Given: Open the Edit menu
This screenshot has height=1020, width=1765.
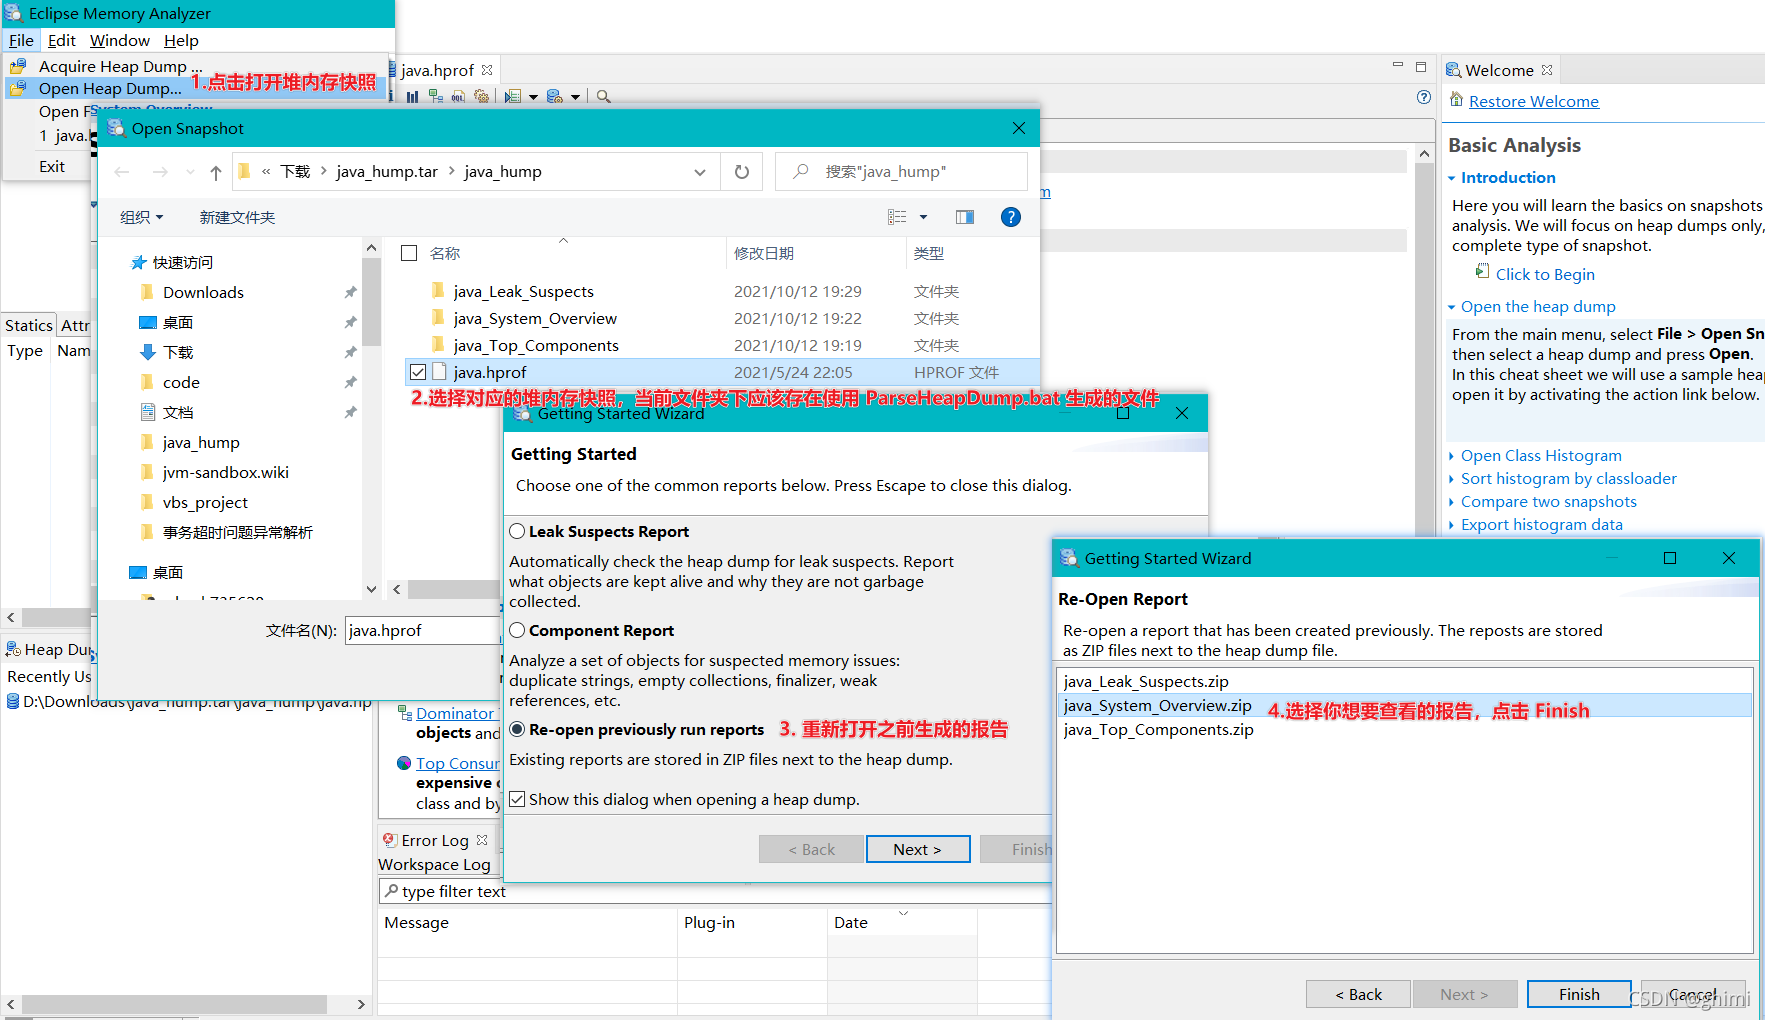Looking at the screenshot, I should [x=62, y=40].
